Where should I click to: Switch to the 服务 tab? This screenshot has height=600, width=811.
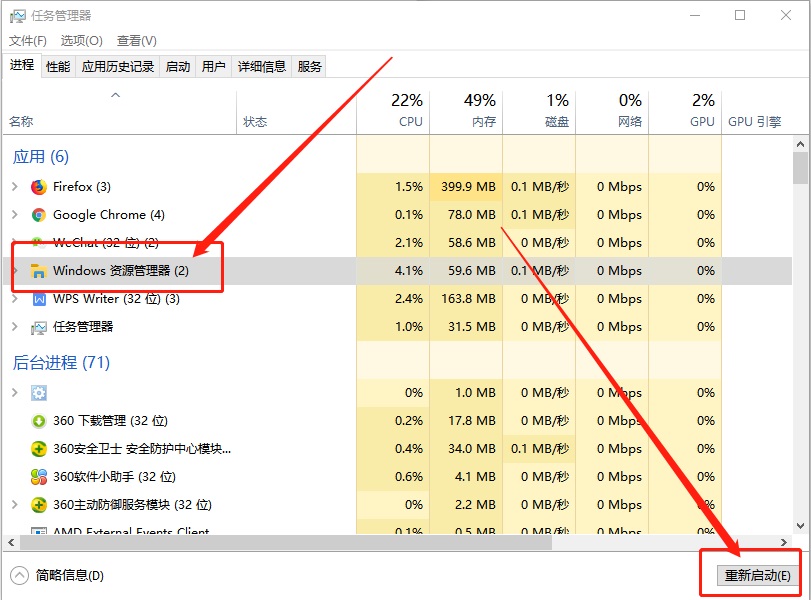tap(309, 67)
